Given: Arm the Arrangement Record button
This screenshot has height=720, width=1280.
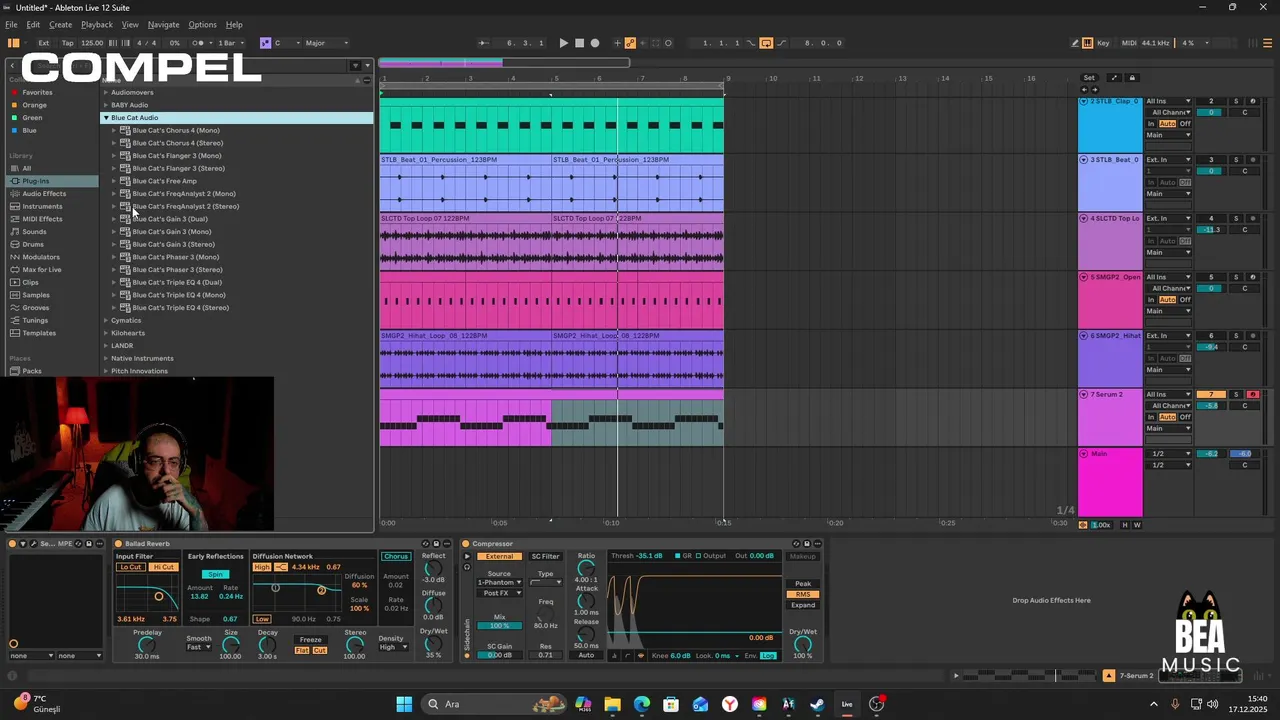Looking at the screenshot, I should coord(595,43).
